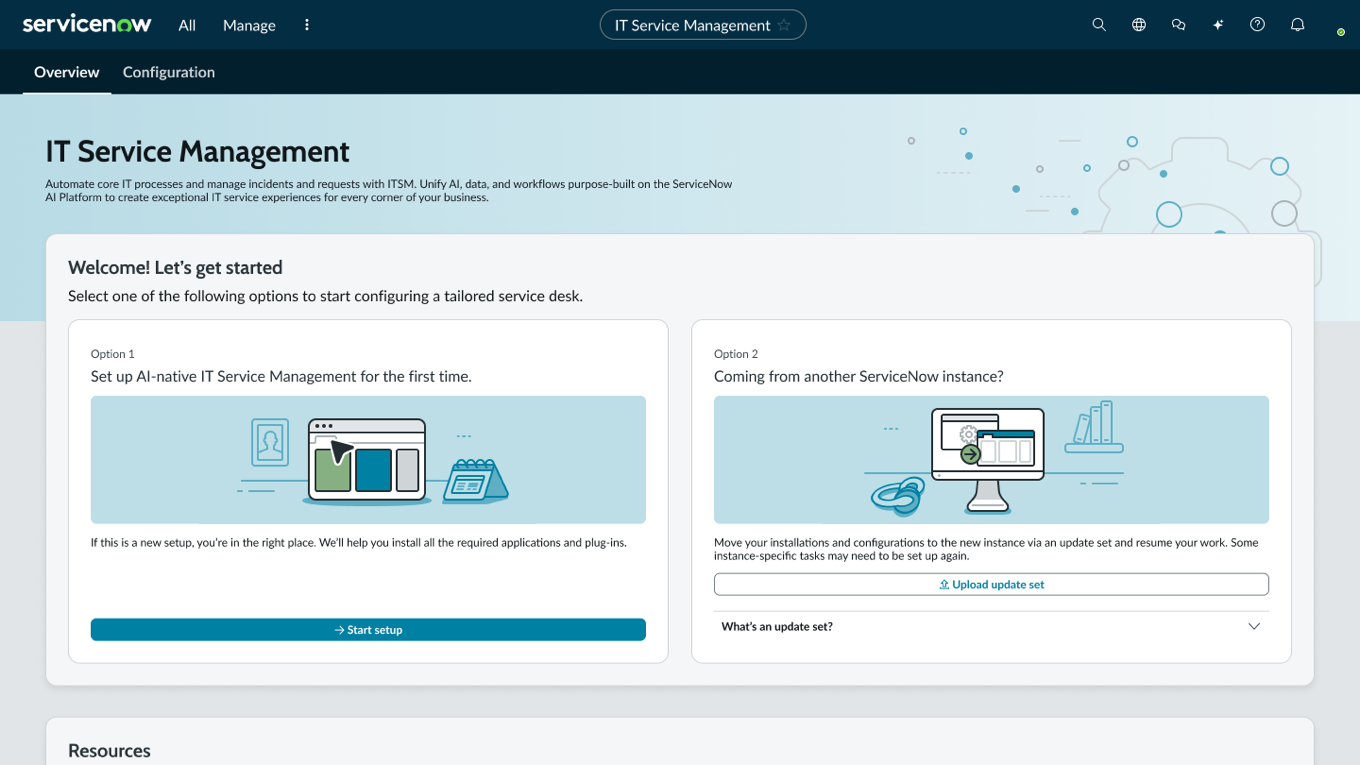Click the Welcome! Let's get started heading
The image size is (1360, 765).
tap(175, 267)
